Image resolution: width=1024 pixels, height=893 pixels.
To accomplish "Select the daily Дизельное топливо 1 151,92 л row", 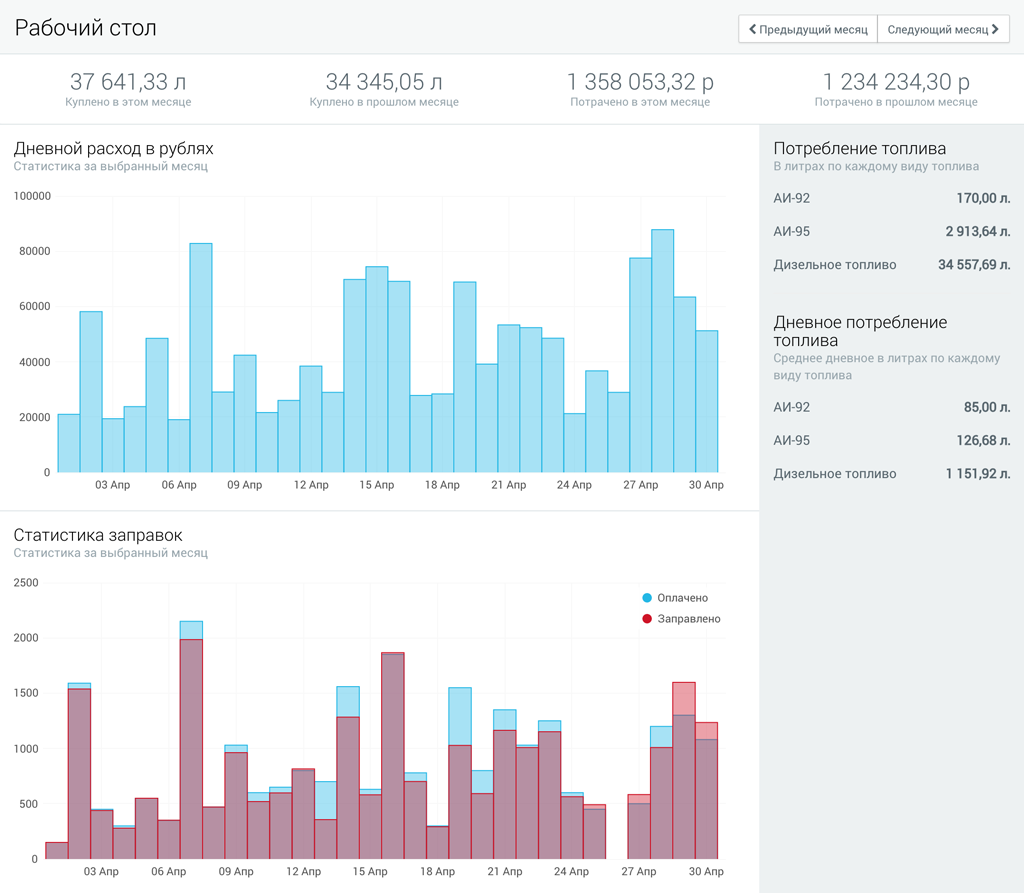I will click(891, 474).
